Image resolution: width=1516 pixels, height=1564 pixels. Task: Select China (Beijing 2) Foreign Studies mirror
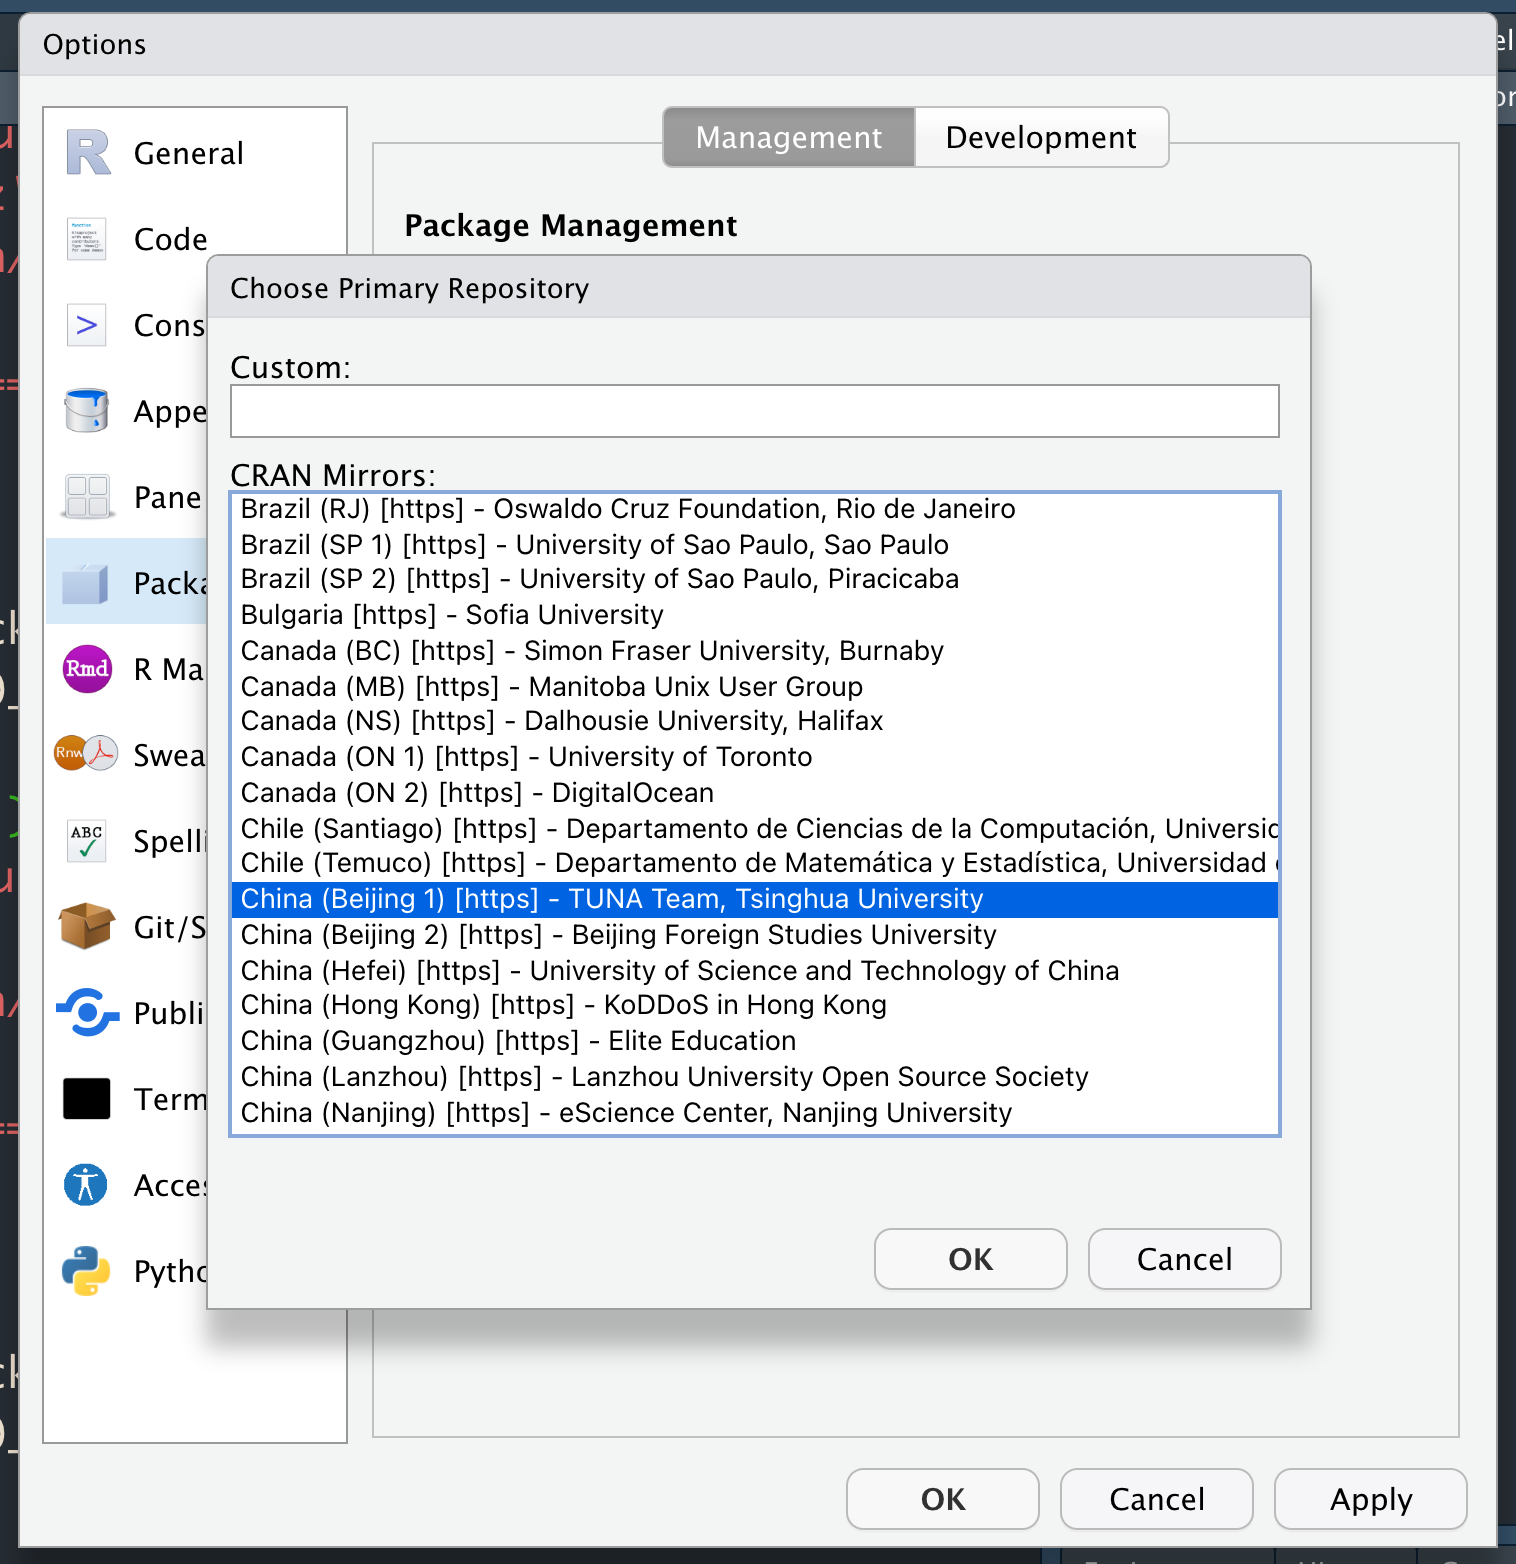click(x=755, y=935)
